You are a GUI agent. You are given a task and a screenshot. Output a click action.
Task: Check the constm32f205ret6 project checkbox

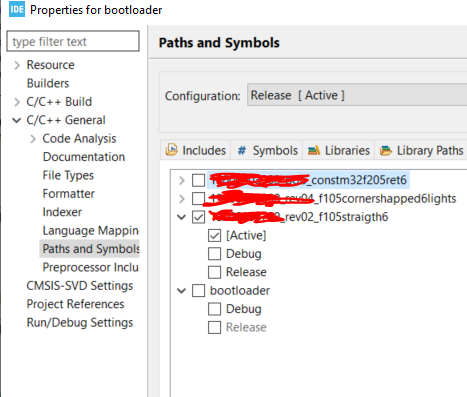pos(198,180)
